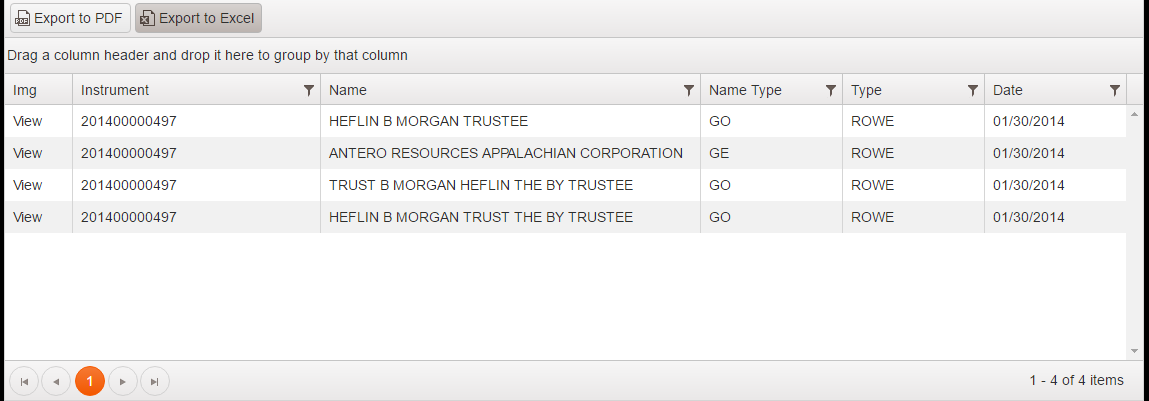Screen dimensions: 1149x401
Task: Jump to the last page
Action: (154, 381)
